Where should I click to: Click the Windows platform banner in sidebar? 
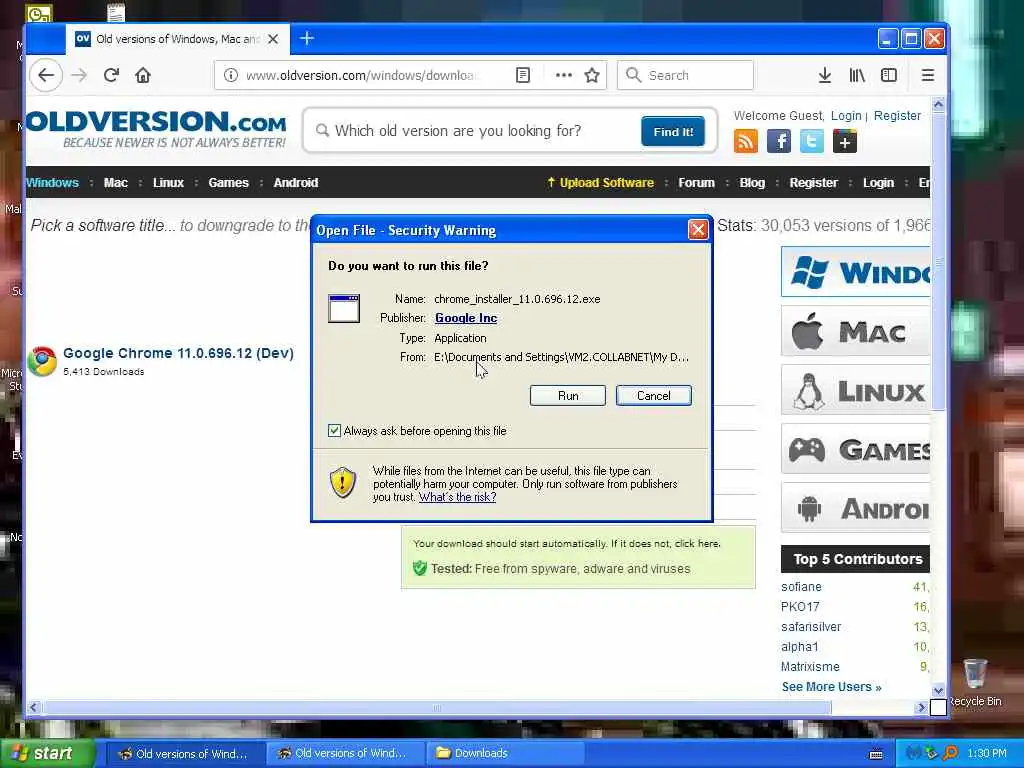click(x=856, y=272)
